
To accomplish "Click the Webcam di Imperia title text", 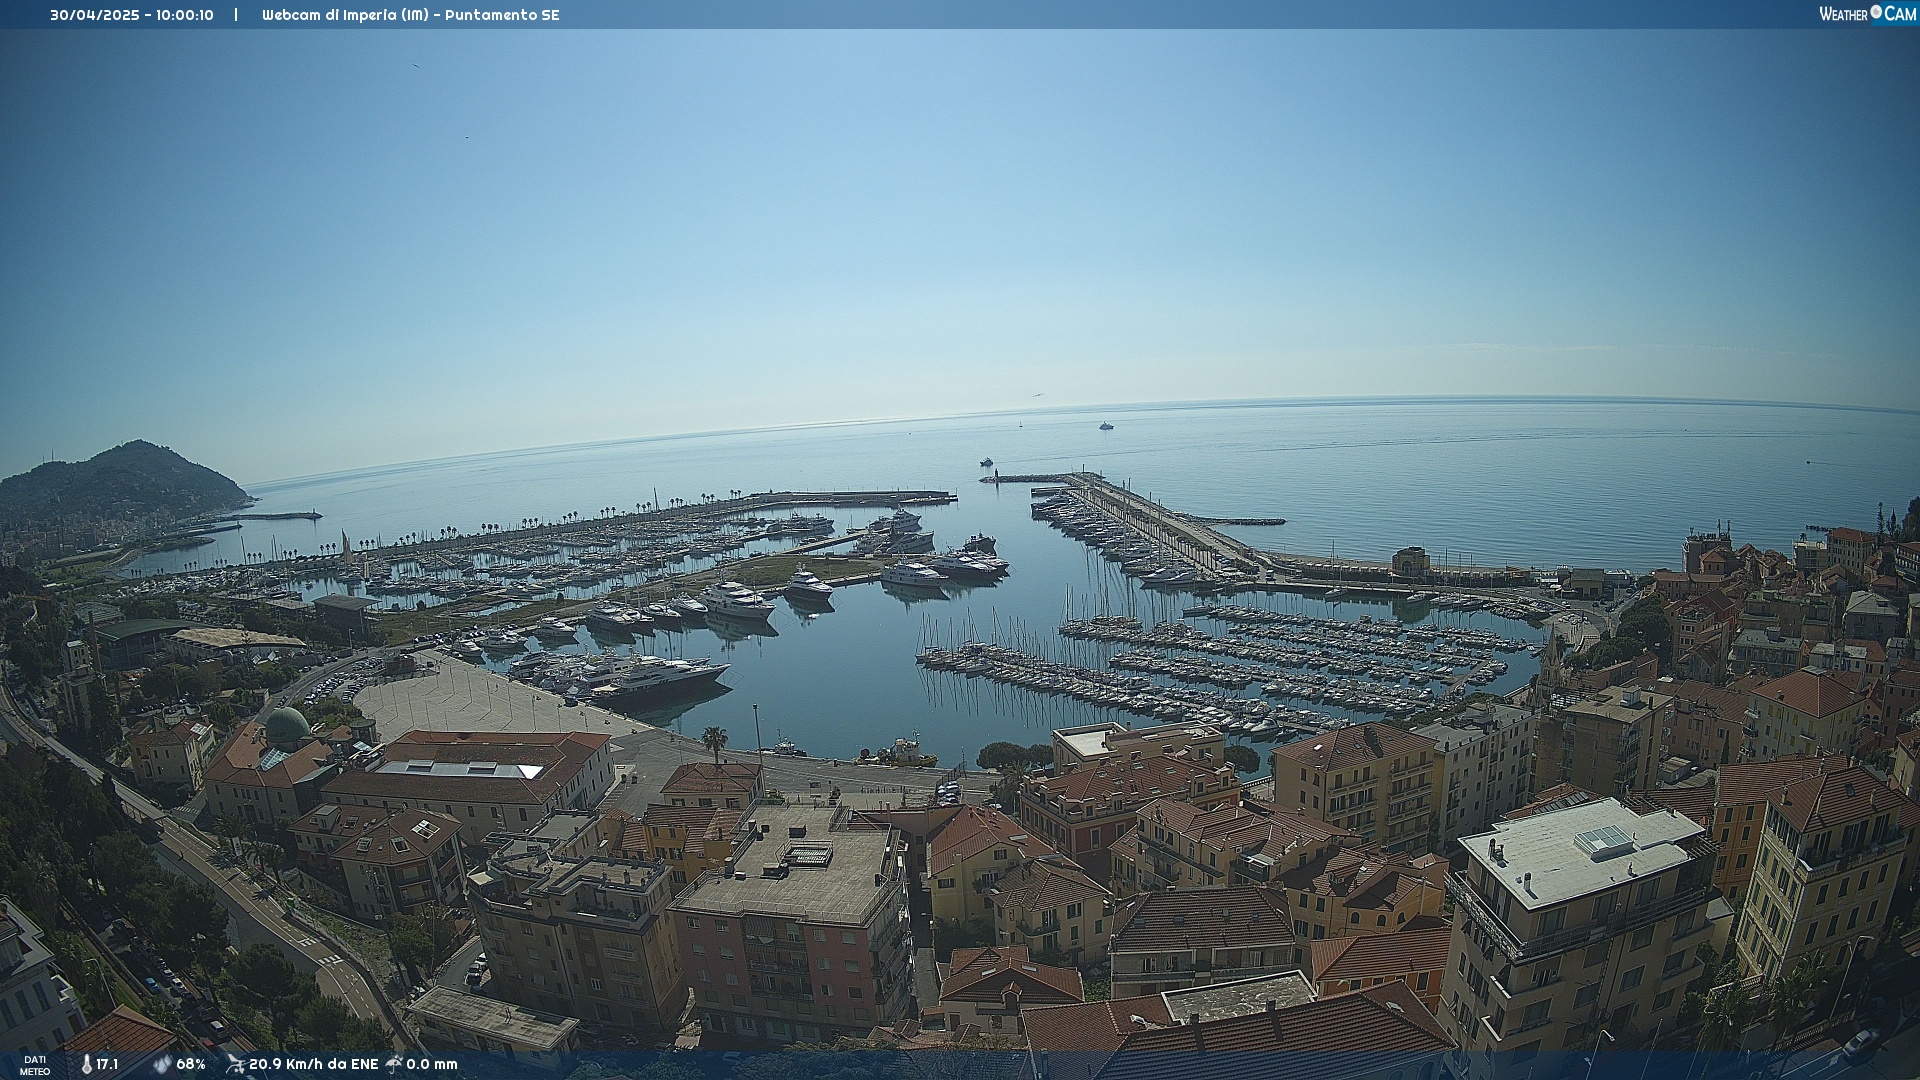I will [410, 15].
